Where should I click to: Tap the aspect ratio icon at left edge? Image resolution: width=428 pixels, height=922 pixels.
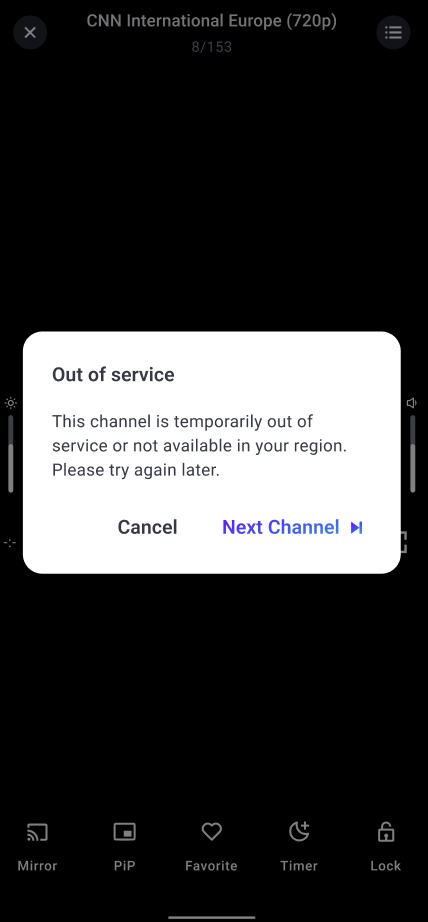pos(9,543)
